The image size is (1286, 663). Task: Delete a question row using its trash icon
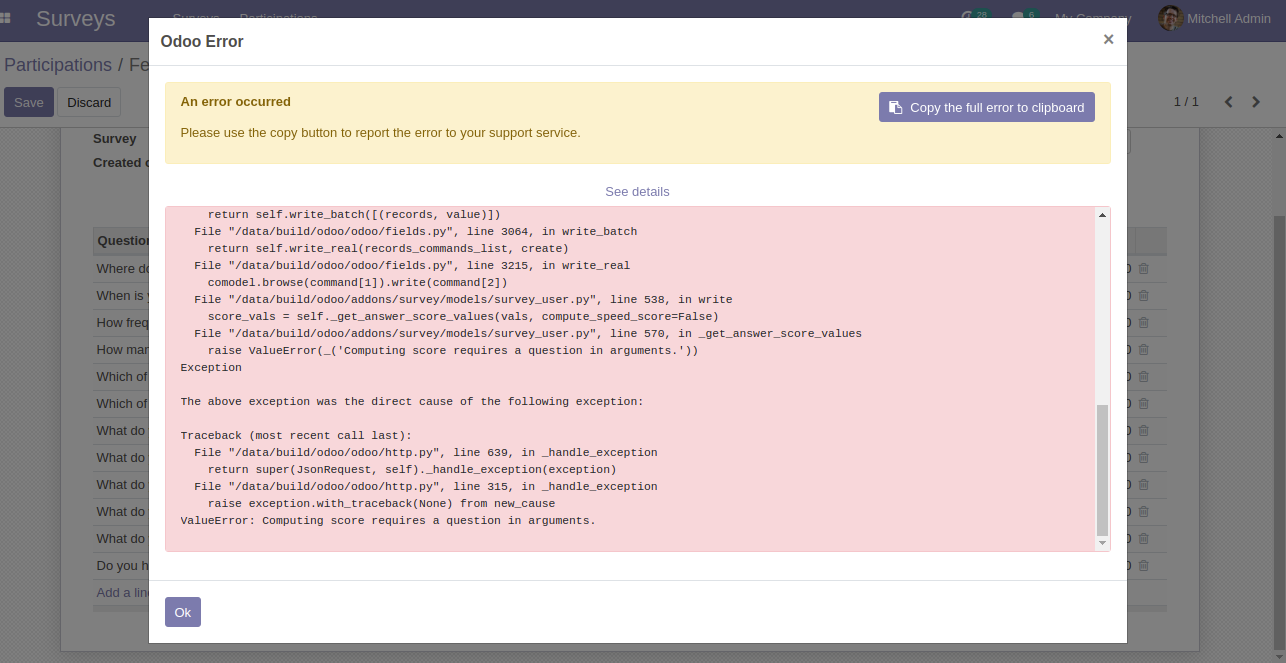pyautogui.click(x=1143, y=268)
